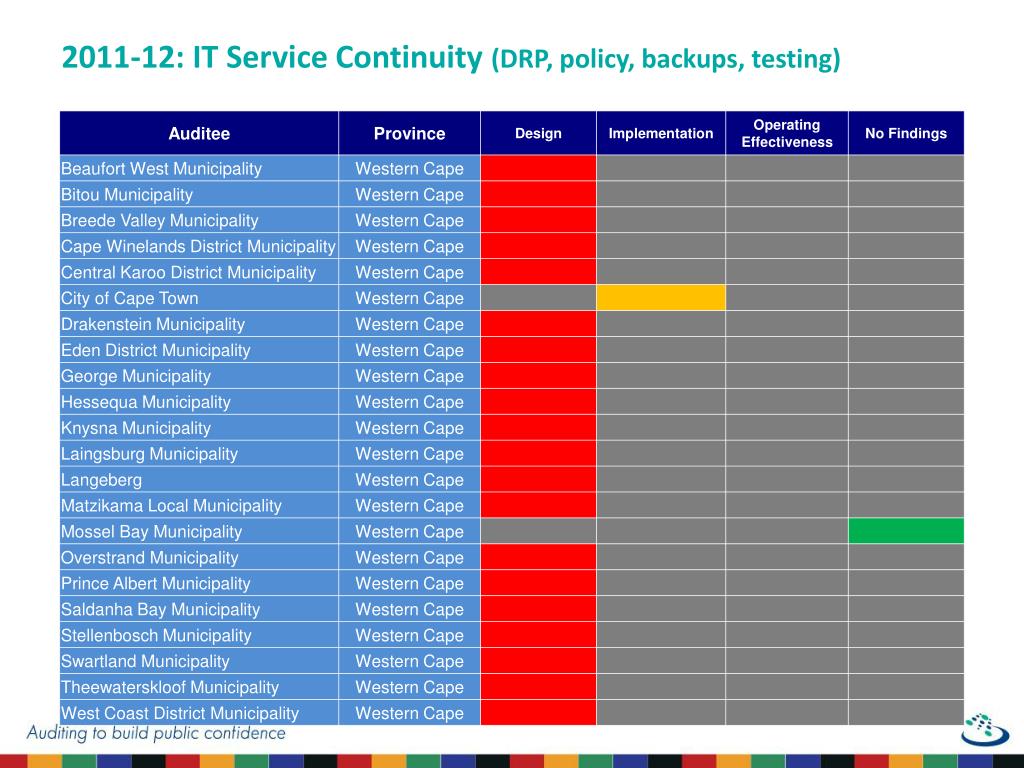Select the Operating Effectiveness column header
1024x768 pixels.
point(787,133)
